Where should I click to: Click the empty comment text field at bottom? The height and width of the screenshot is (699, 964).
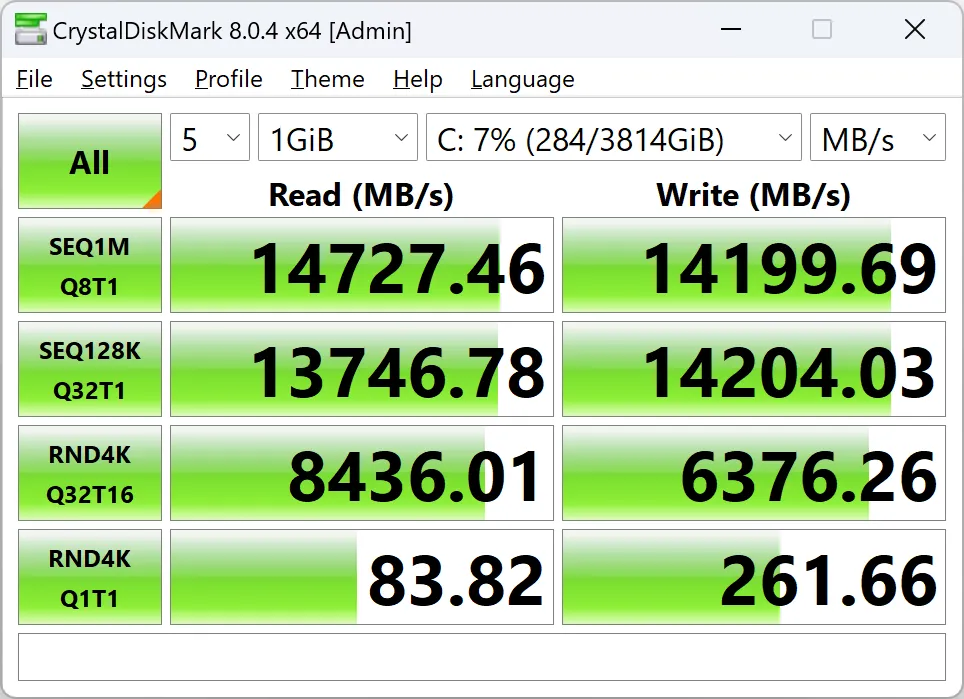coord(481,657)
